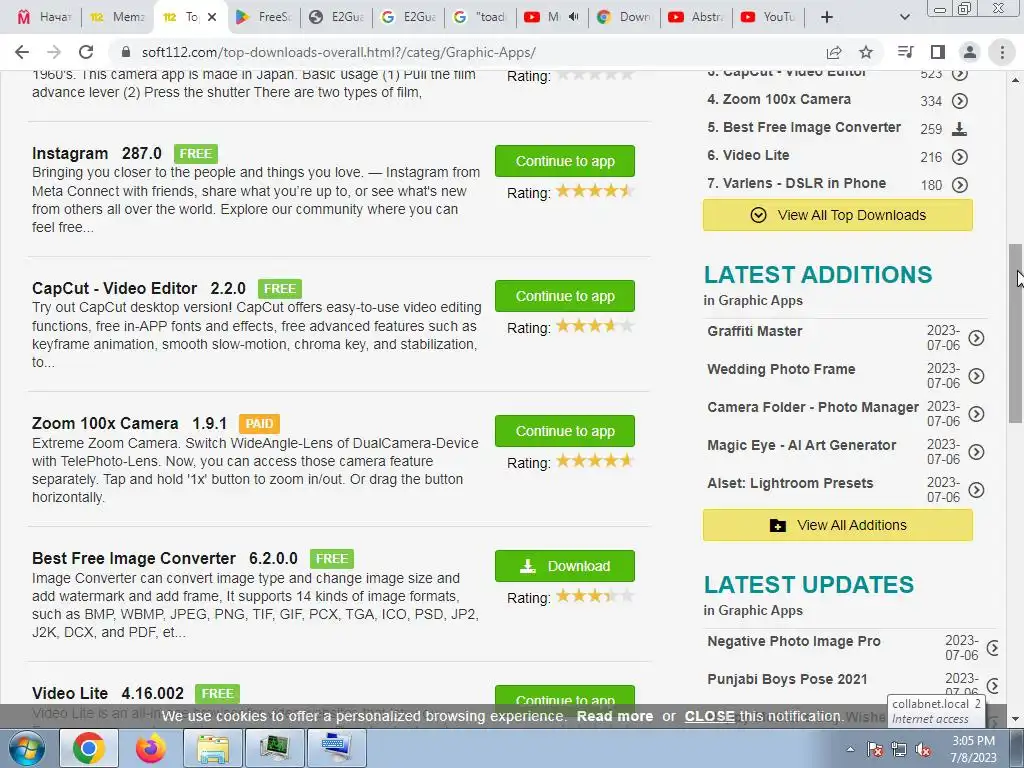Click the FREE badge next to Instagram
The width and height of the screenshot is (1024, 768).
click(196, 153)
